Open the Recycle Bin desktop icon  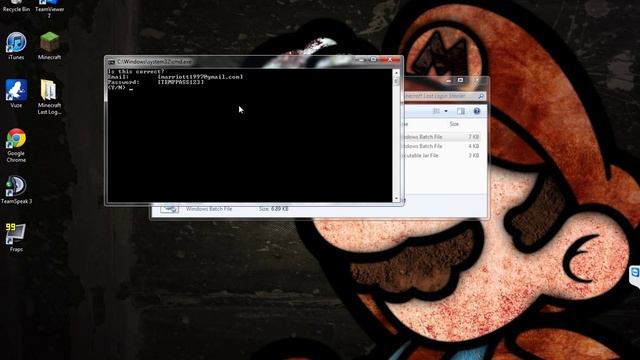tap(16, 6)
